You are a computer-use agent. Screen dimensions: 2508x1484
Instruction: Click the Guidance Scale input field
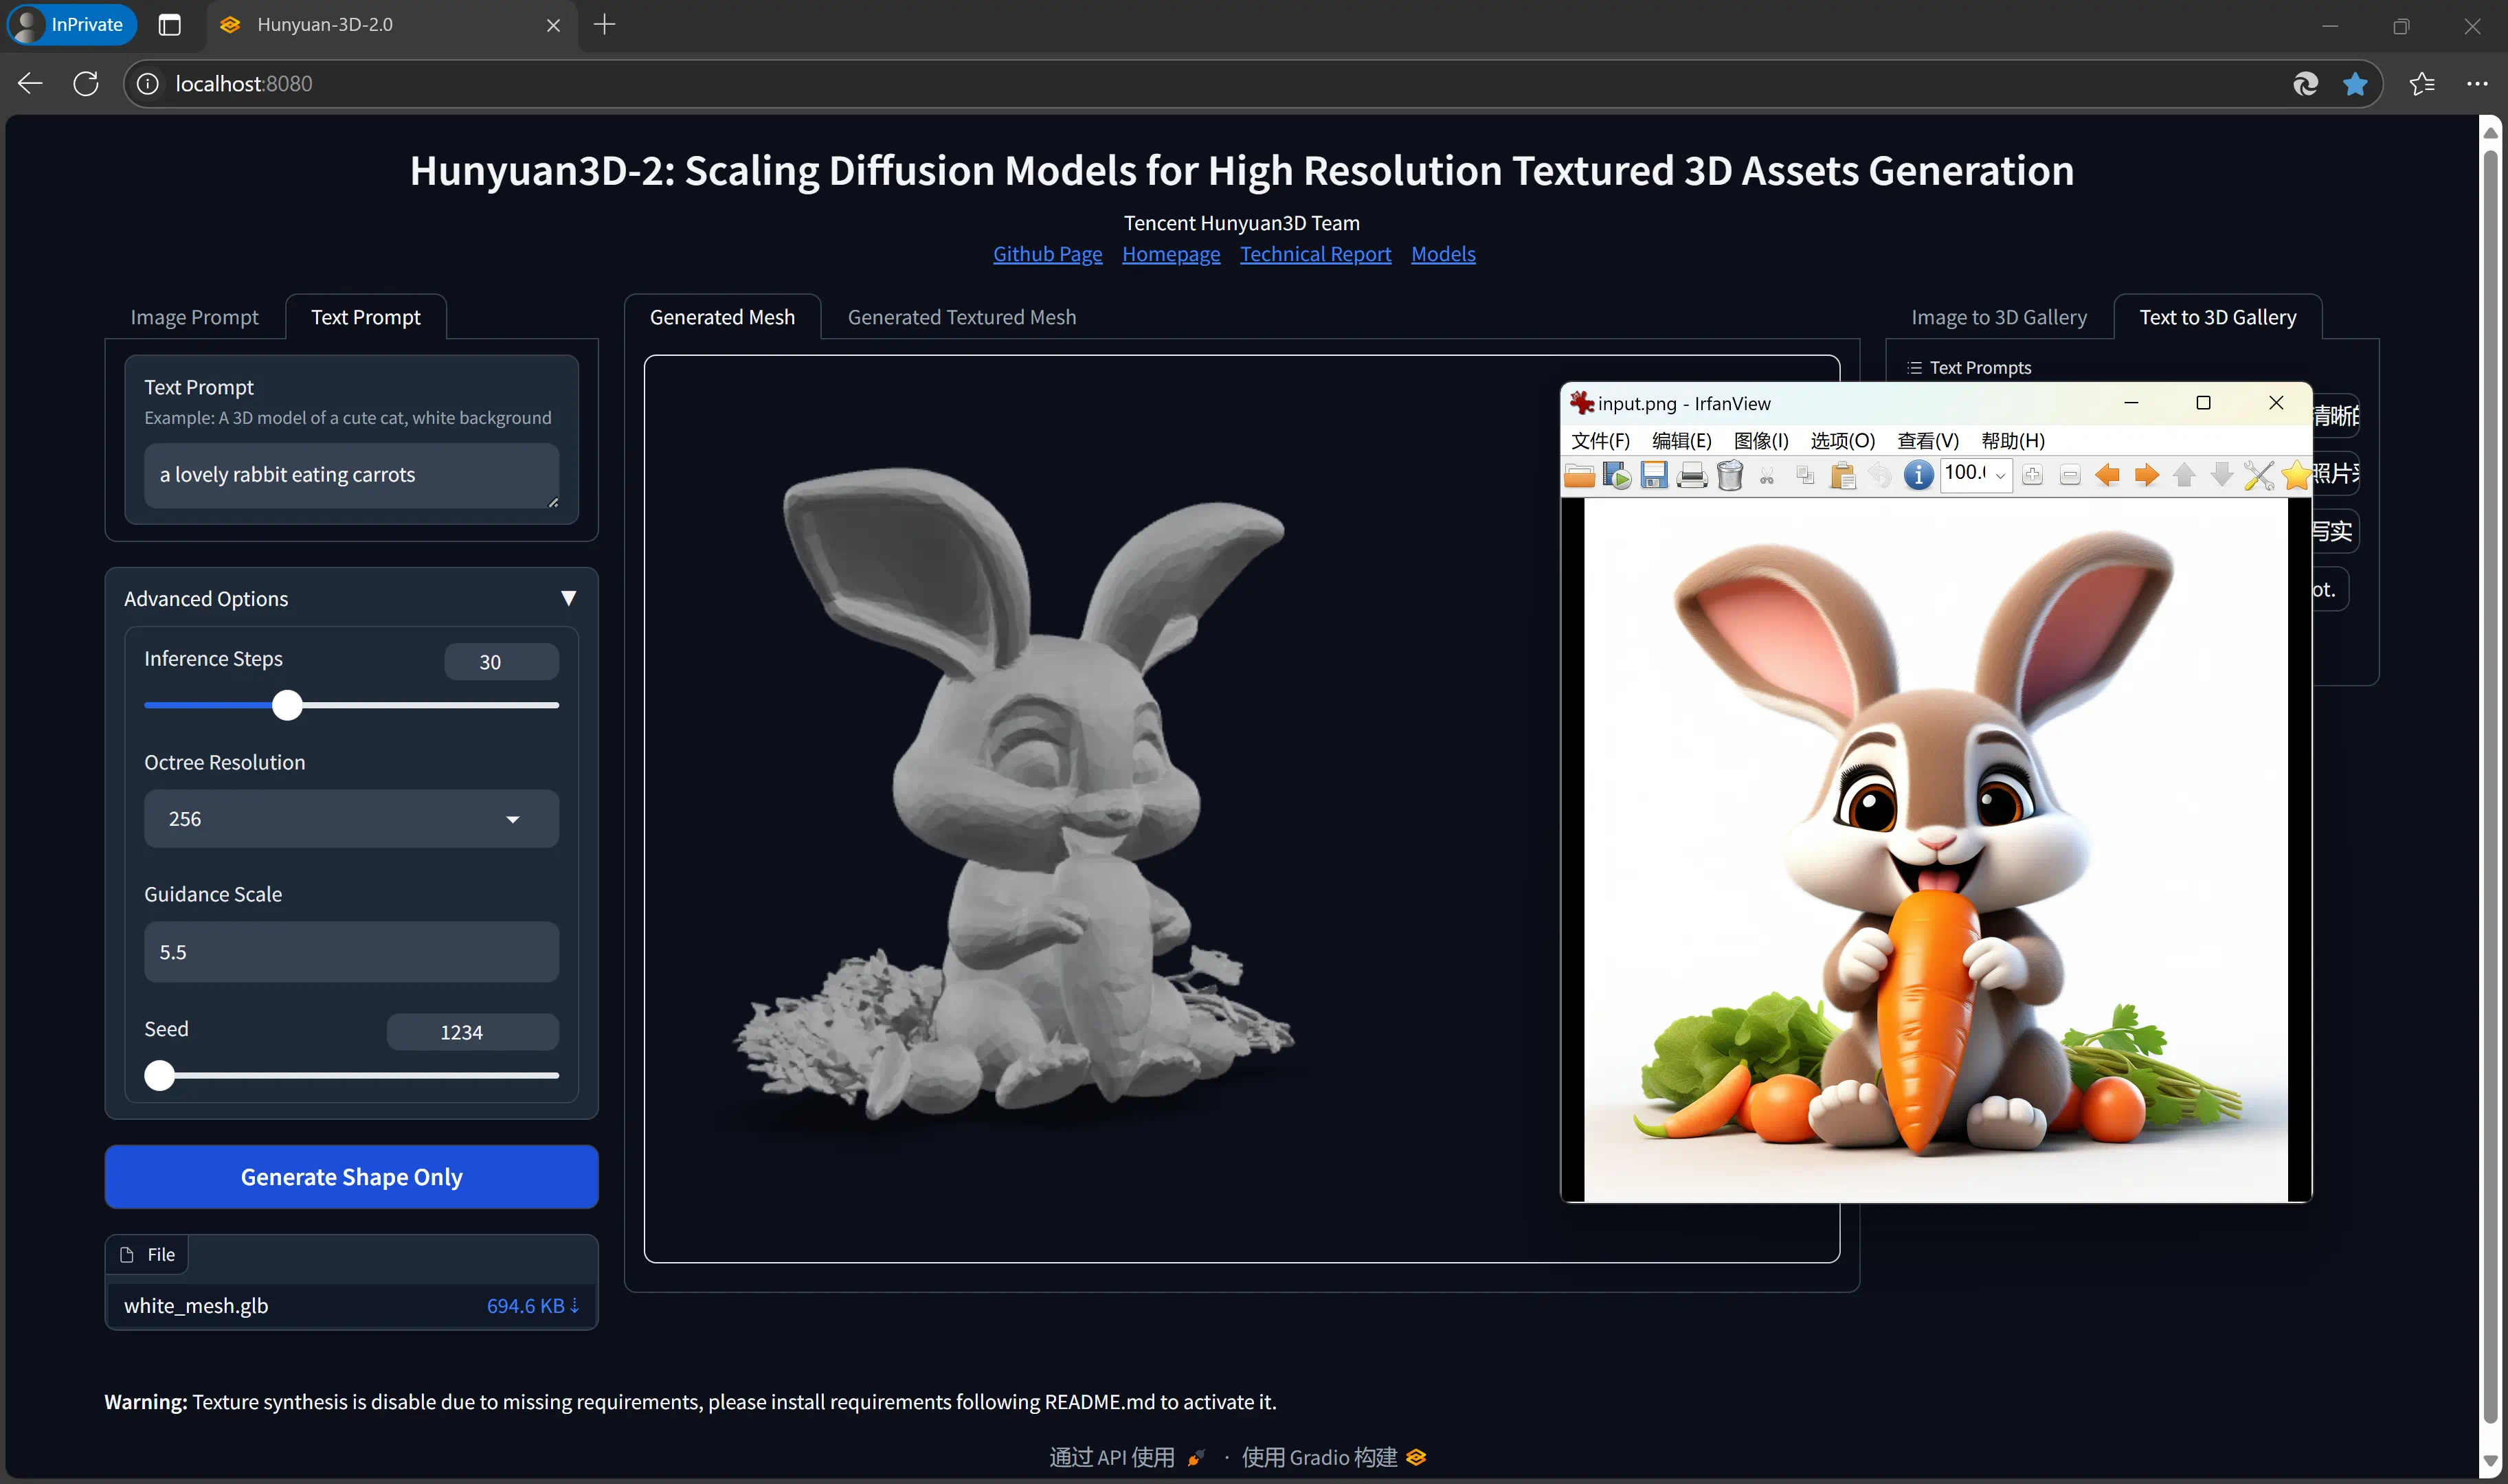pyautogui.click(x=351, y=952)
